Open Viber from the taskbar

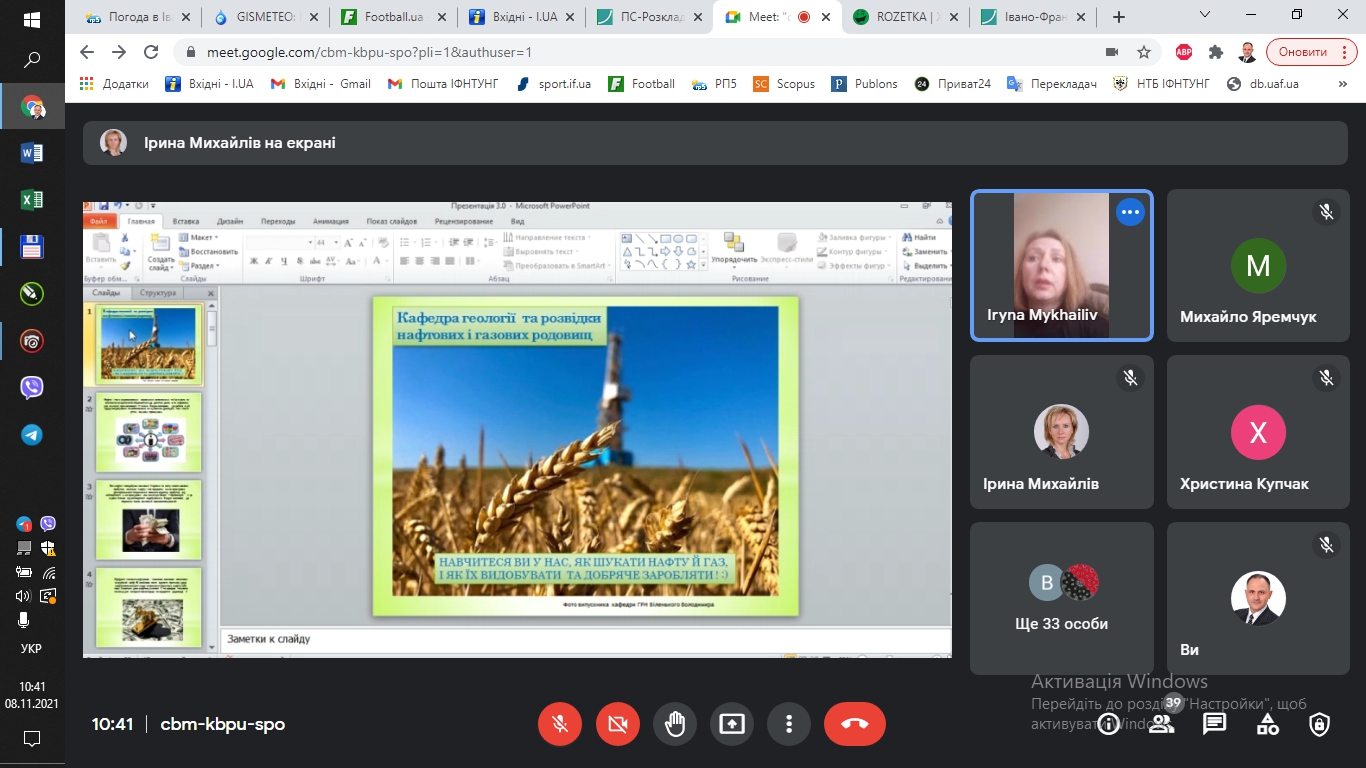[31, 388]
